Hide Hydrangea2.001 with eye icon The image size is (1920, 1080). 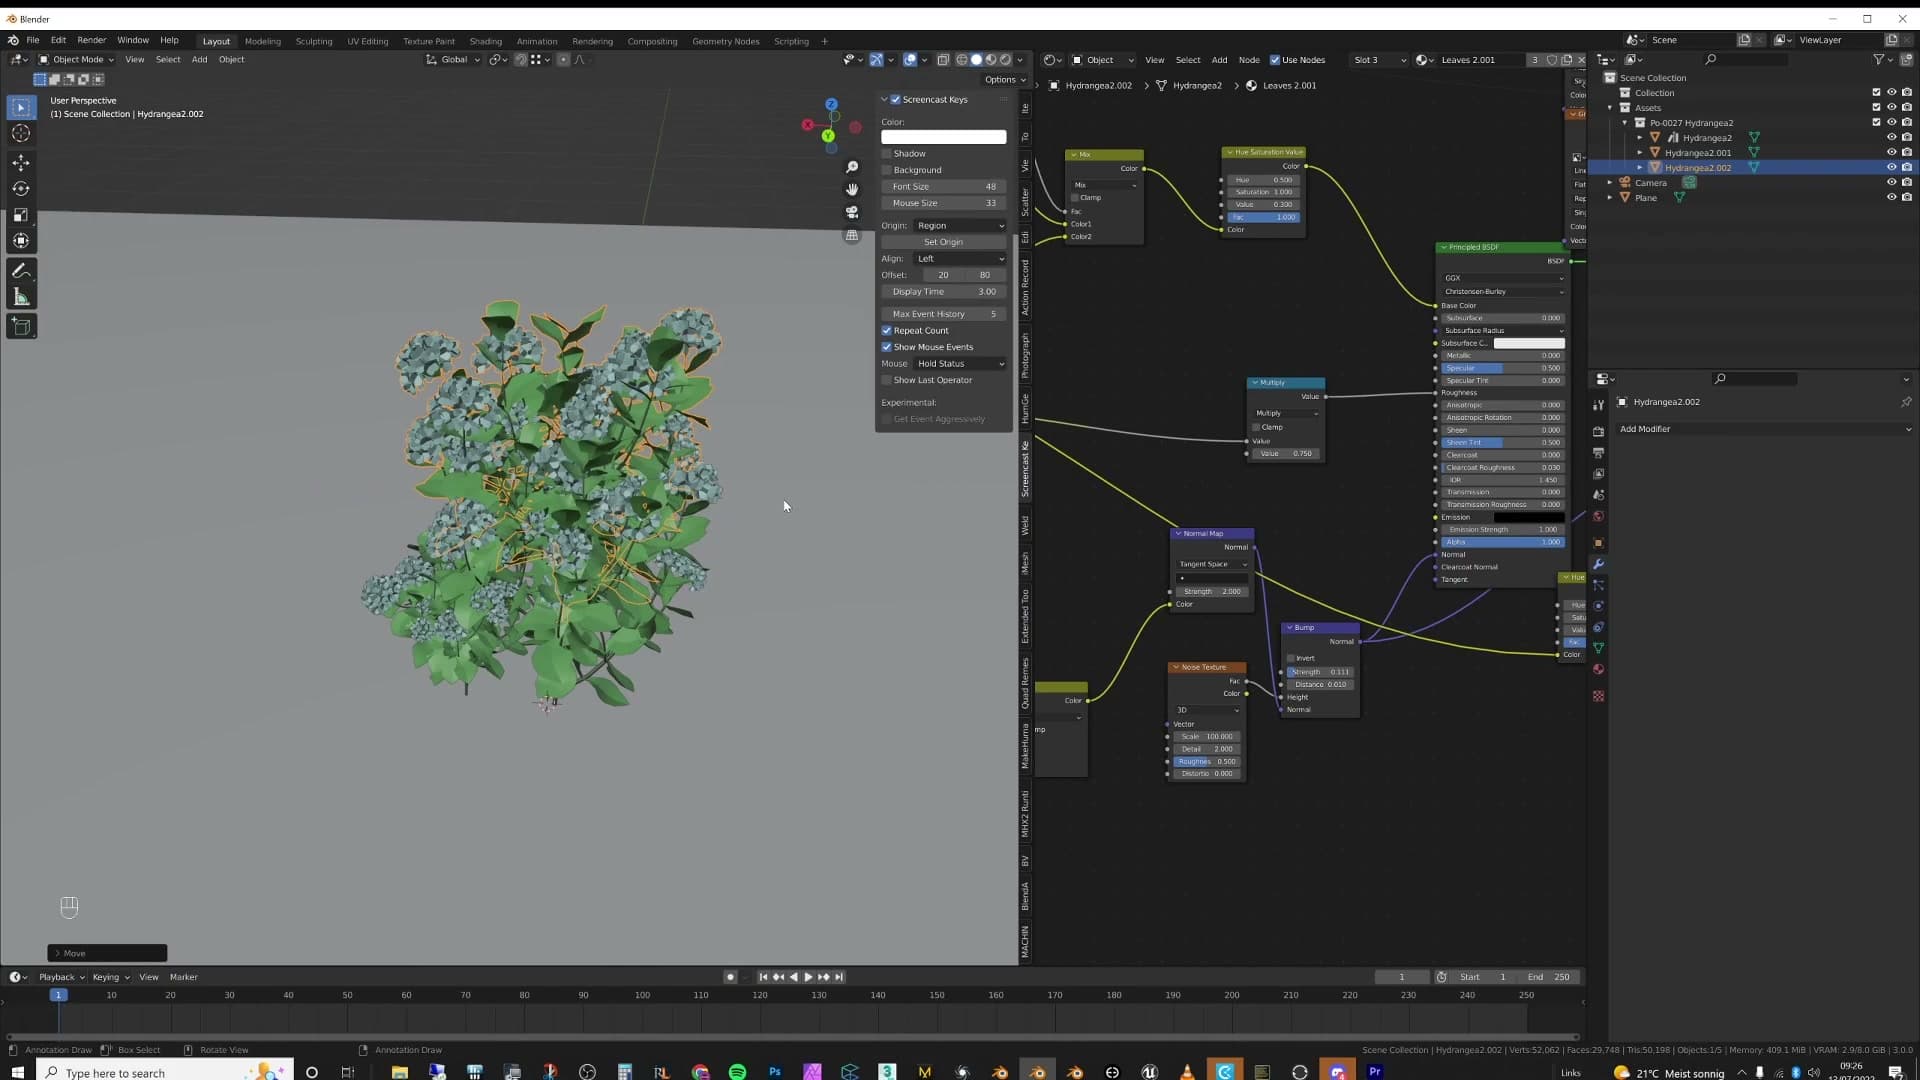1891,153
